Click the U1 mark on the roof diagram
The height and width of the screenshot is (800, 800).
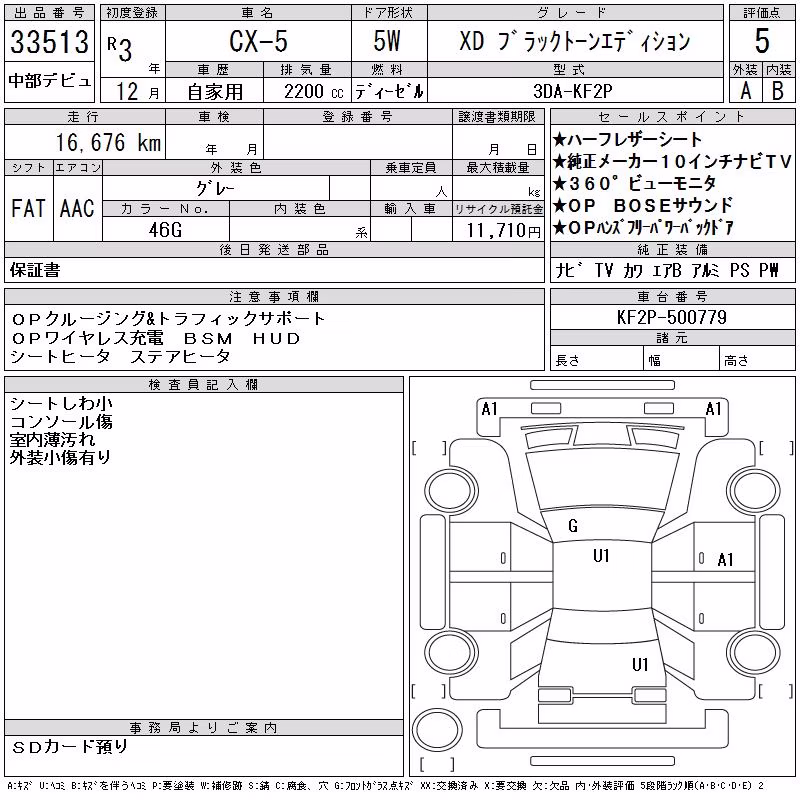pyautogui.click(x=601, y=556)
